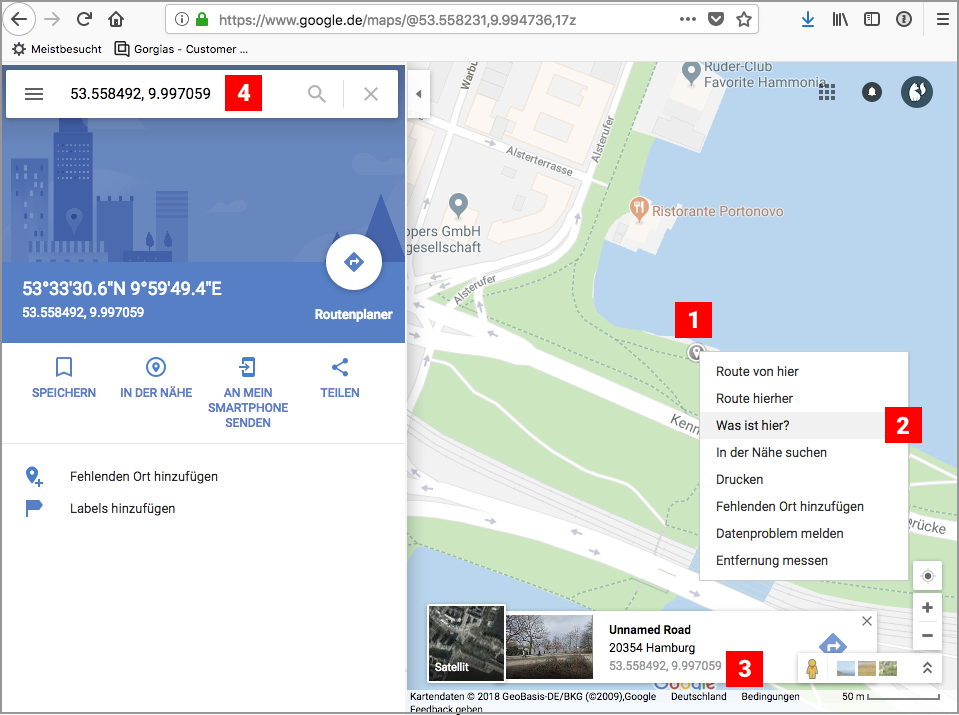Open Google Maps main menu
This screenshot has width=959, height=715.
click(x=34, y=94)
